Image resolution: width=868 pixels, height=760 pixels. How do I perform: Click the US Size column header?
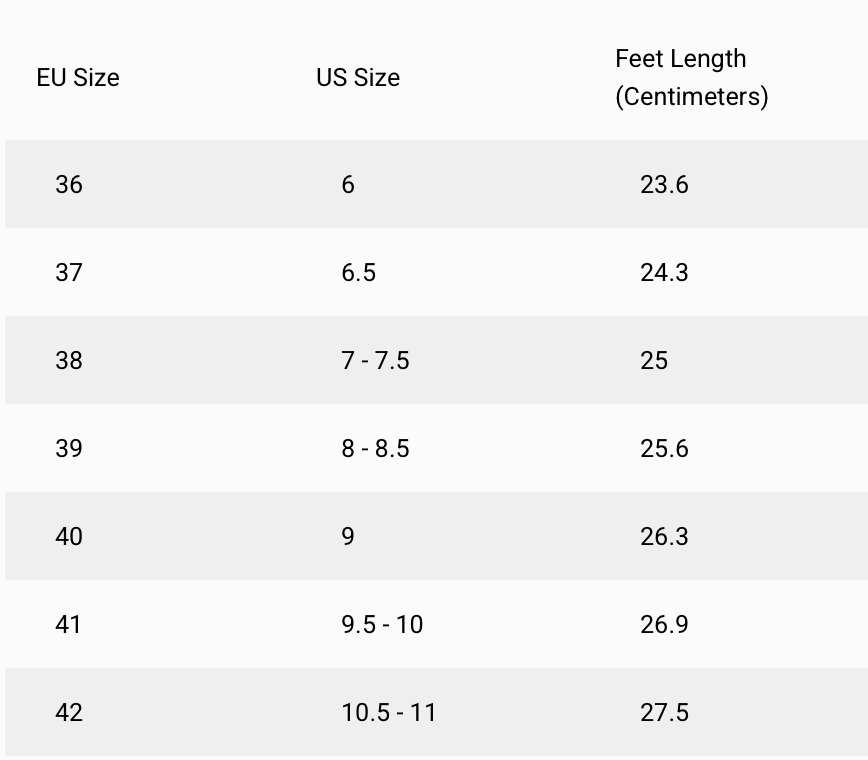tap(358, 78)
